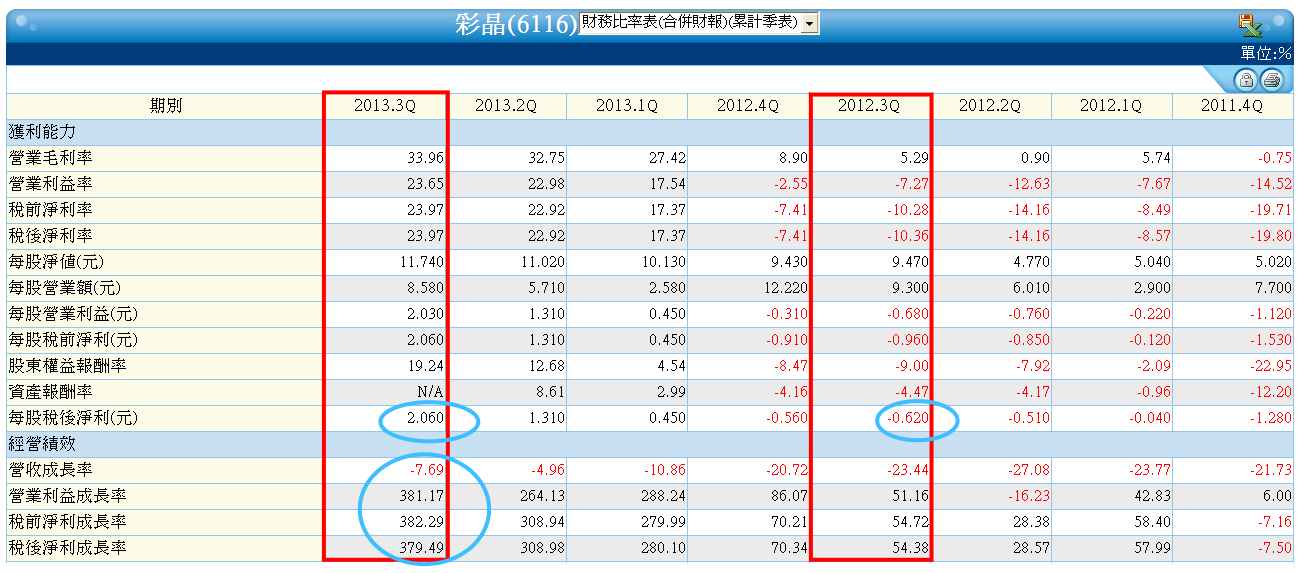Click value 33.96 in 營業毛利率 row
The image size is (1303, 573).
426,157
